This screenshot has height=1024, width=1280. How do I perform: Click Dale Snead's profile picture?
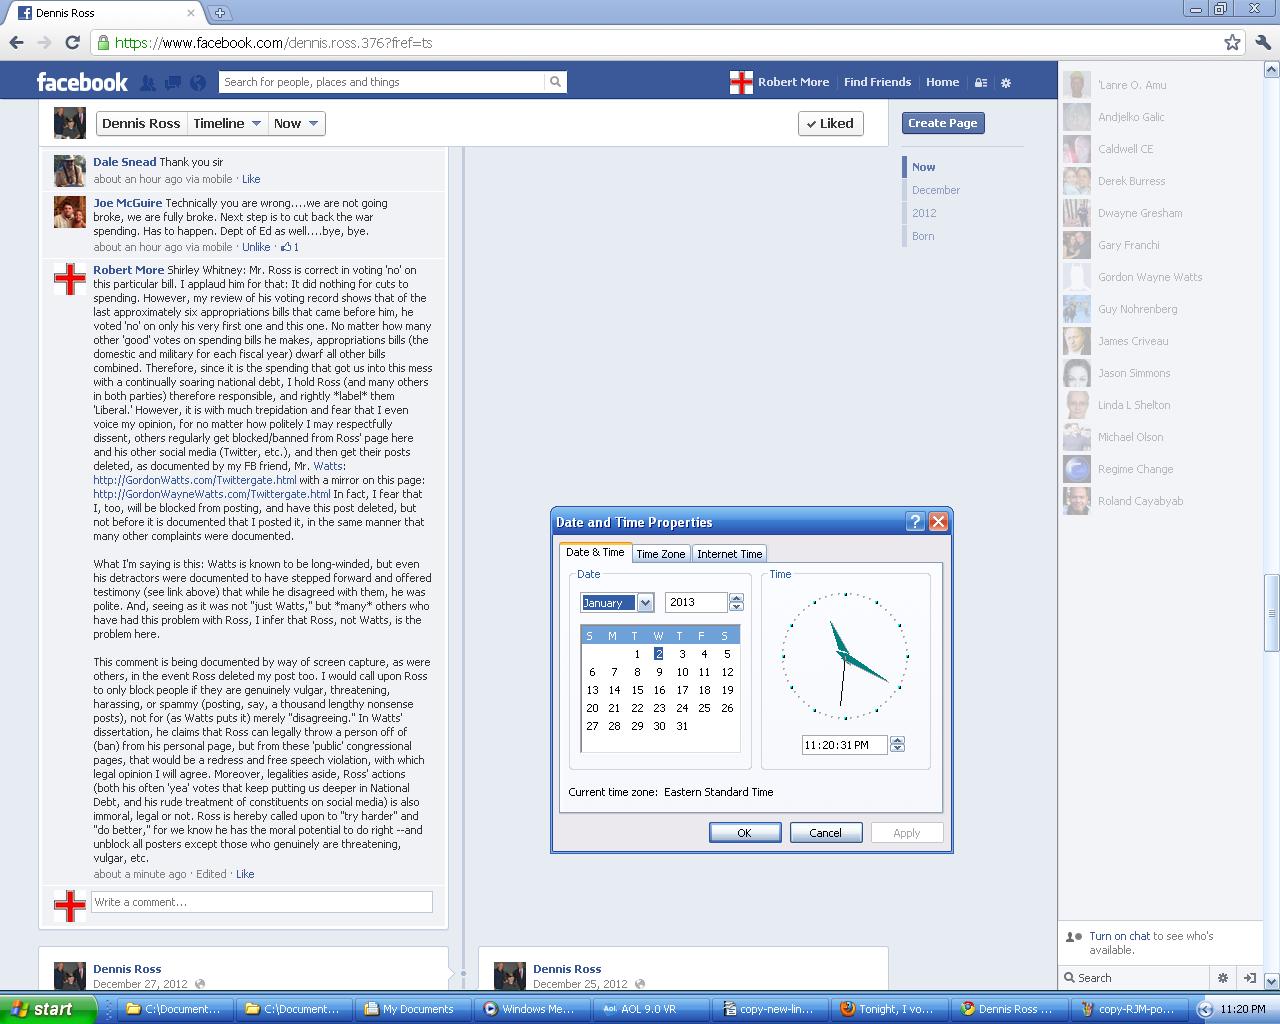pyautogui.click(x=69, y=170)
